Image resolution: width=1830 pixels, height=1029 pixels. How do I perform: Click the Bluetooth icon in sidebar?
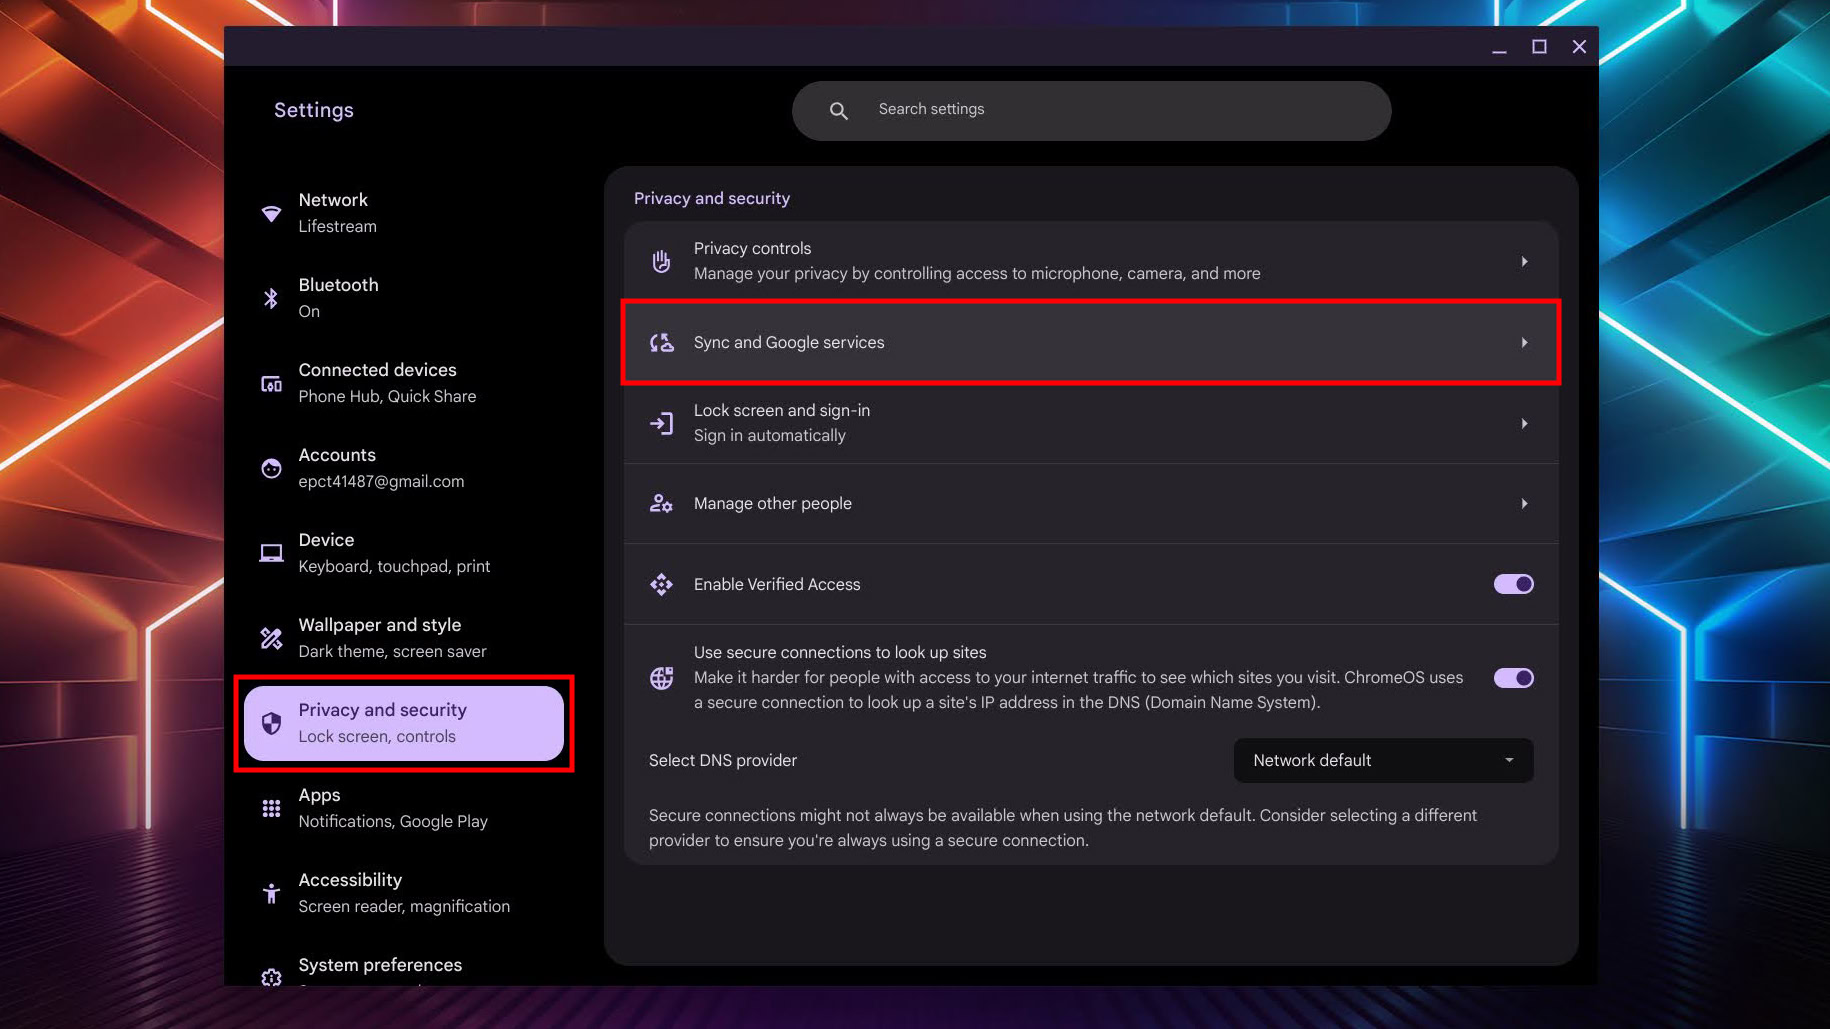click(x=271, y=298)
